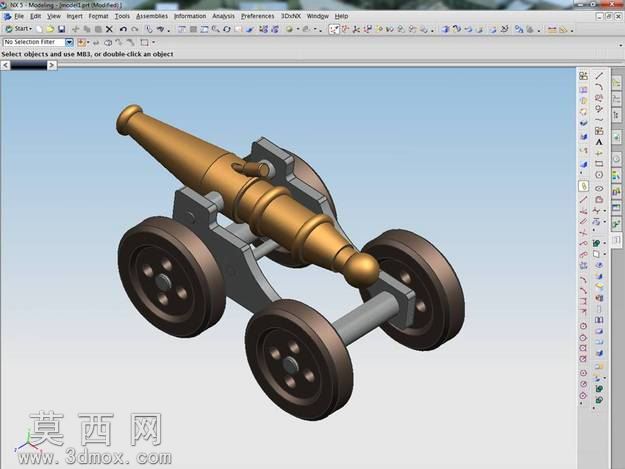Expand the arrow next to the orange selection icon

tap(88, 42)
